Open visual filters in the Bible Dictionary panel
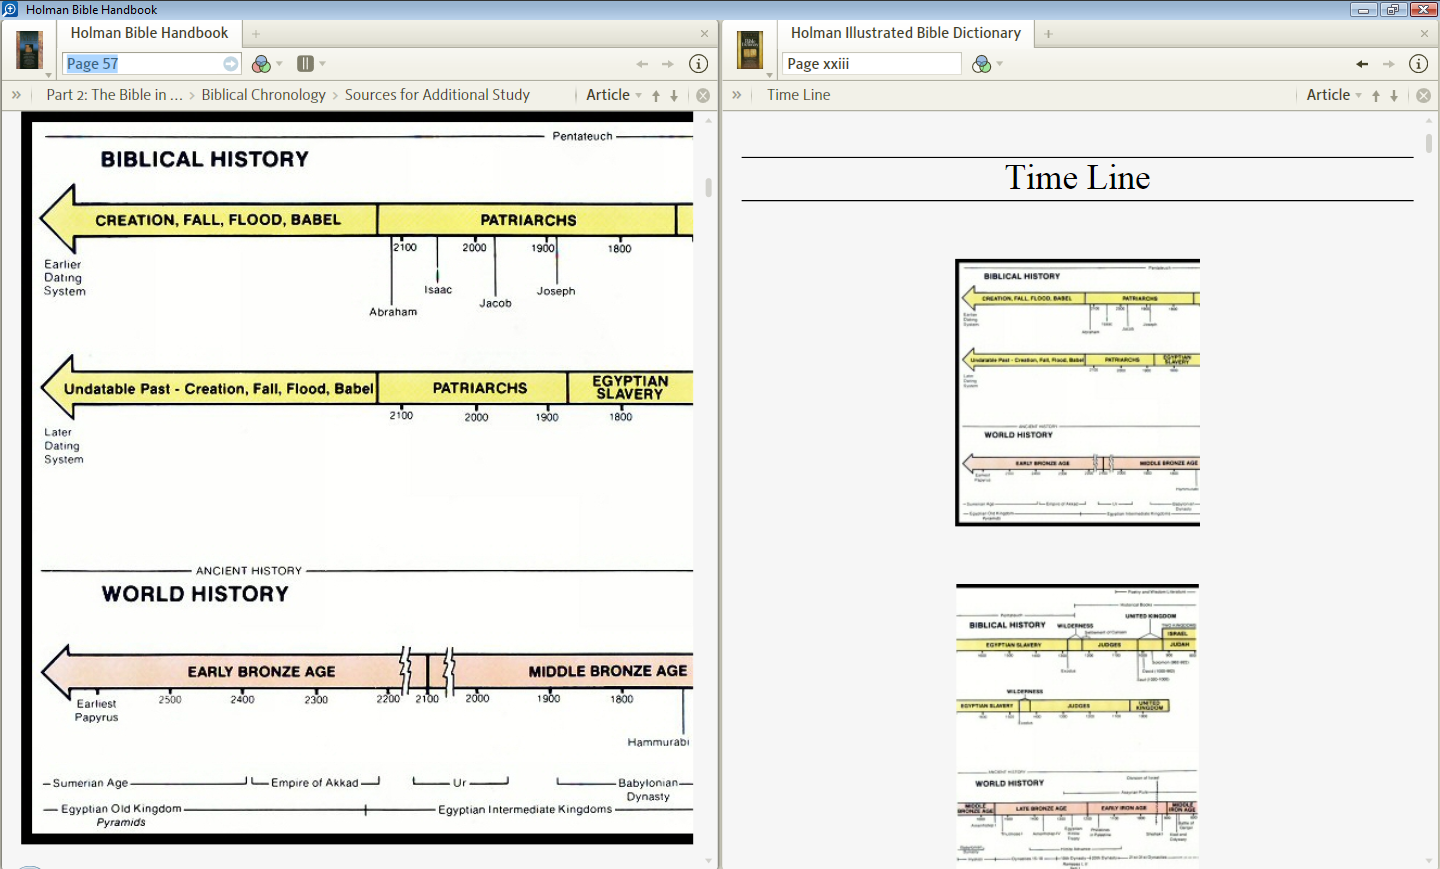The height and width of the screenshot is (869, 1440). tap(982, 64)
